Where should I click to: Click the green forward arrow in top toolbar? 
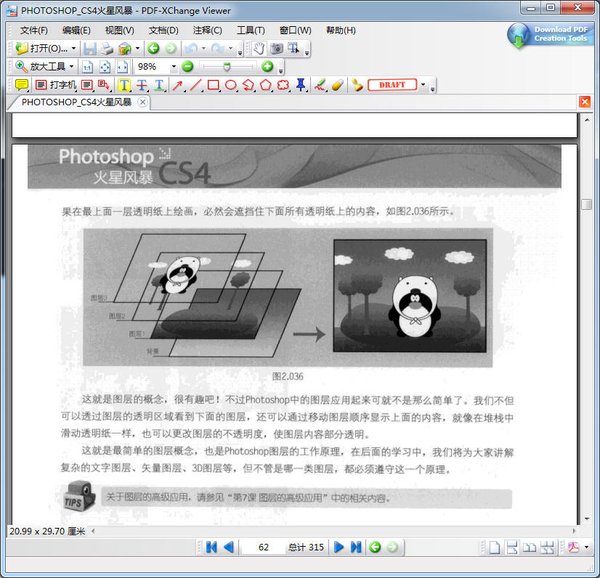[x=171, y=48]
